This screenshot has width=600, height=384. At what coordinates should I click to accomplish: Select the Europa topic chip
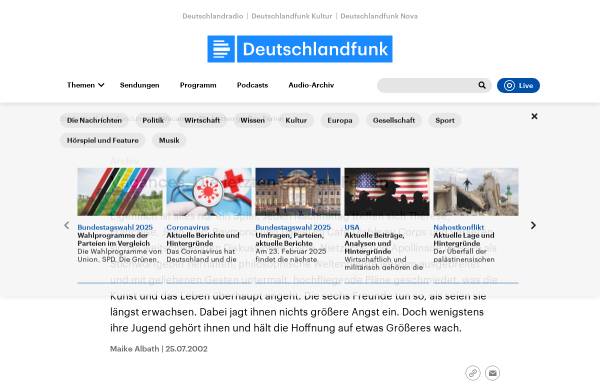tap(340, 120)
